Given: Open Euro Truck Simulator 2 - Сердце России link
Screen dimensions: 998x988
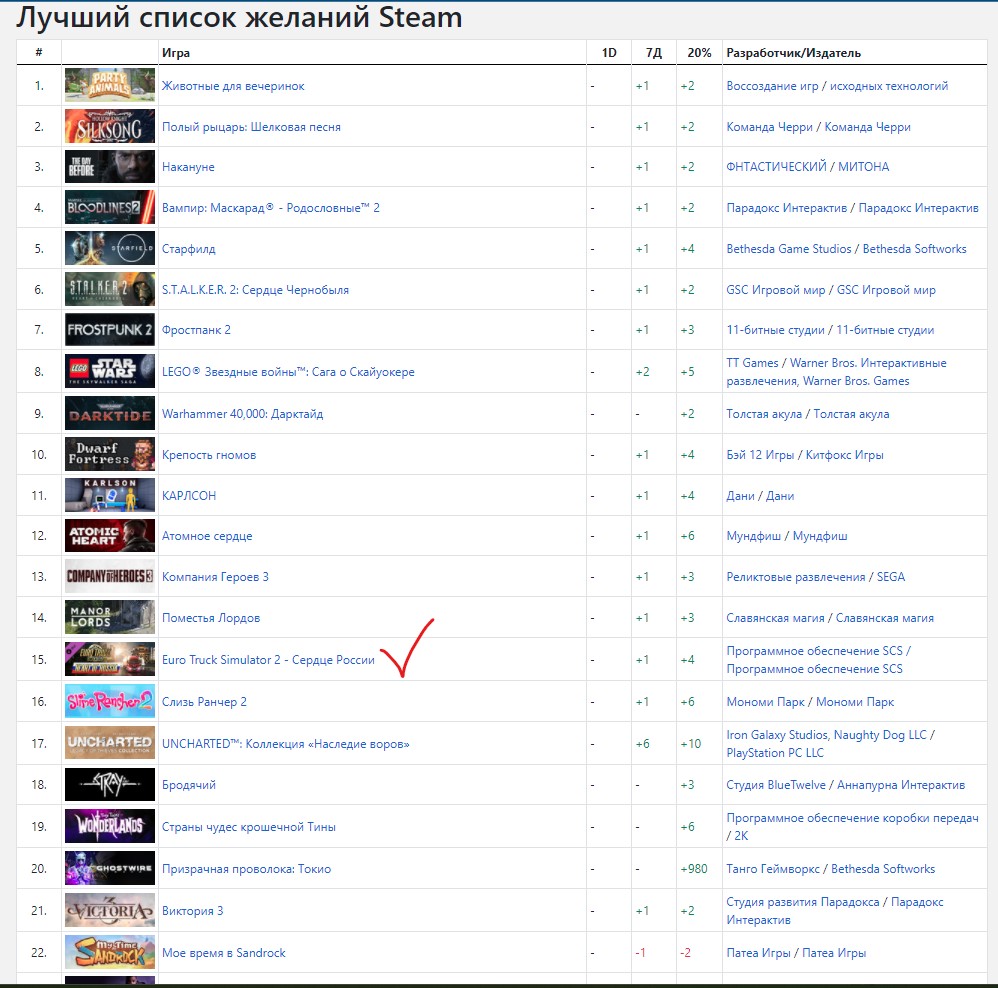Looking at the screenshot, I should click(x=268, y=660).
